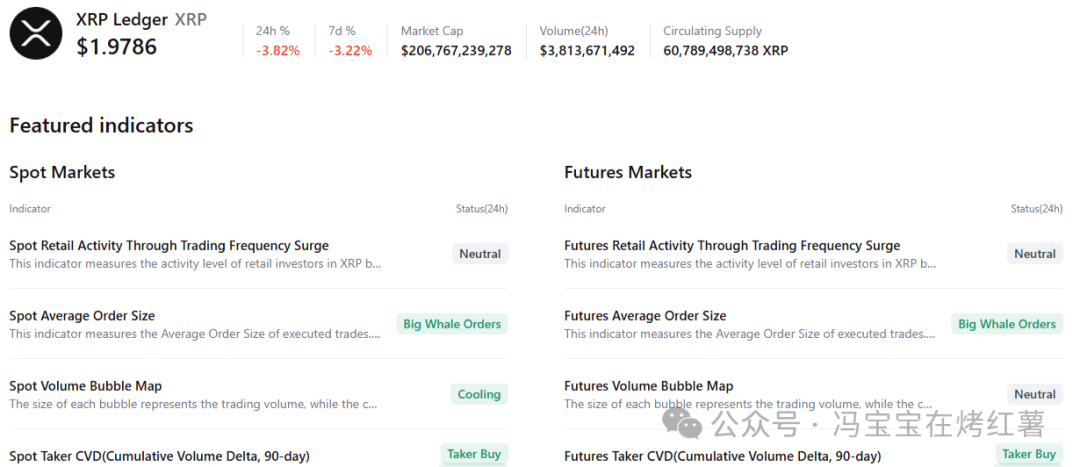Open Futures Volume Bubble Map indicator
The image size is (1080, 467).
point(648,386)
